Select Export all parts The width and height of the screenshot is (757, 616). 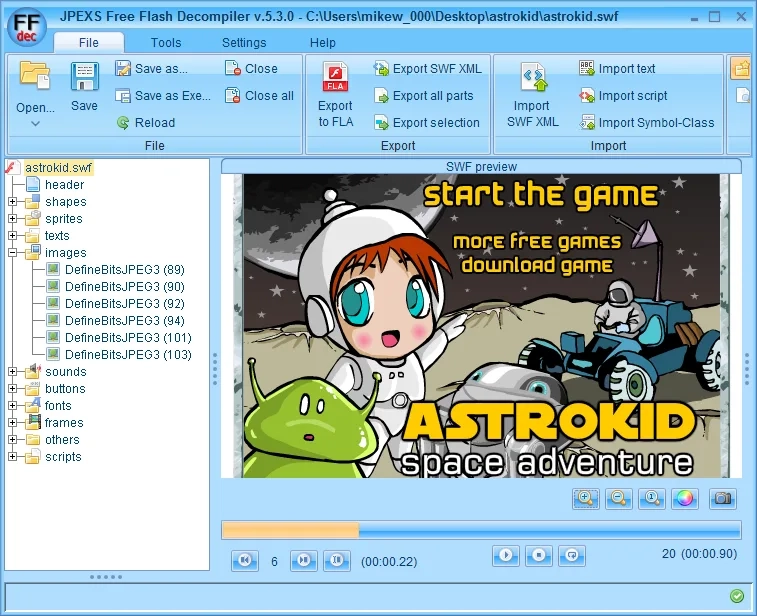424,96
